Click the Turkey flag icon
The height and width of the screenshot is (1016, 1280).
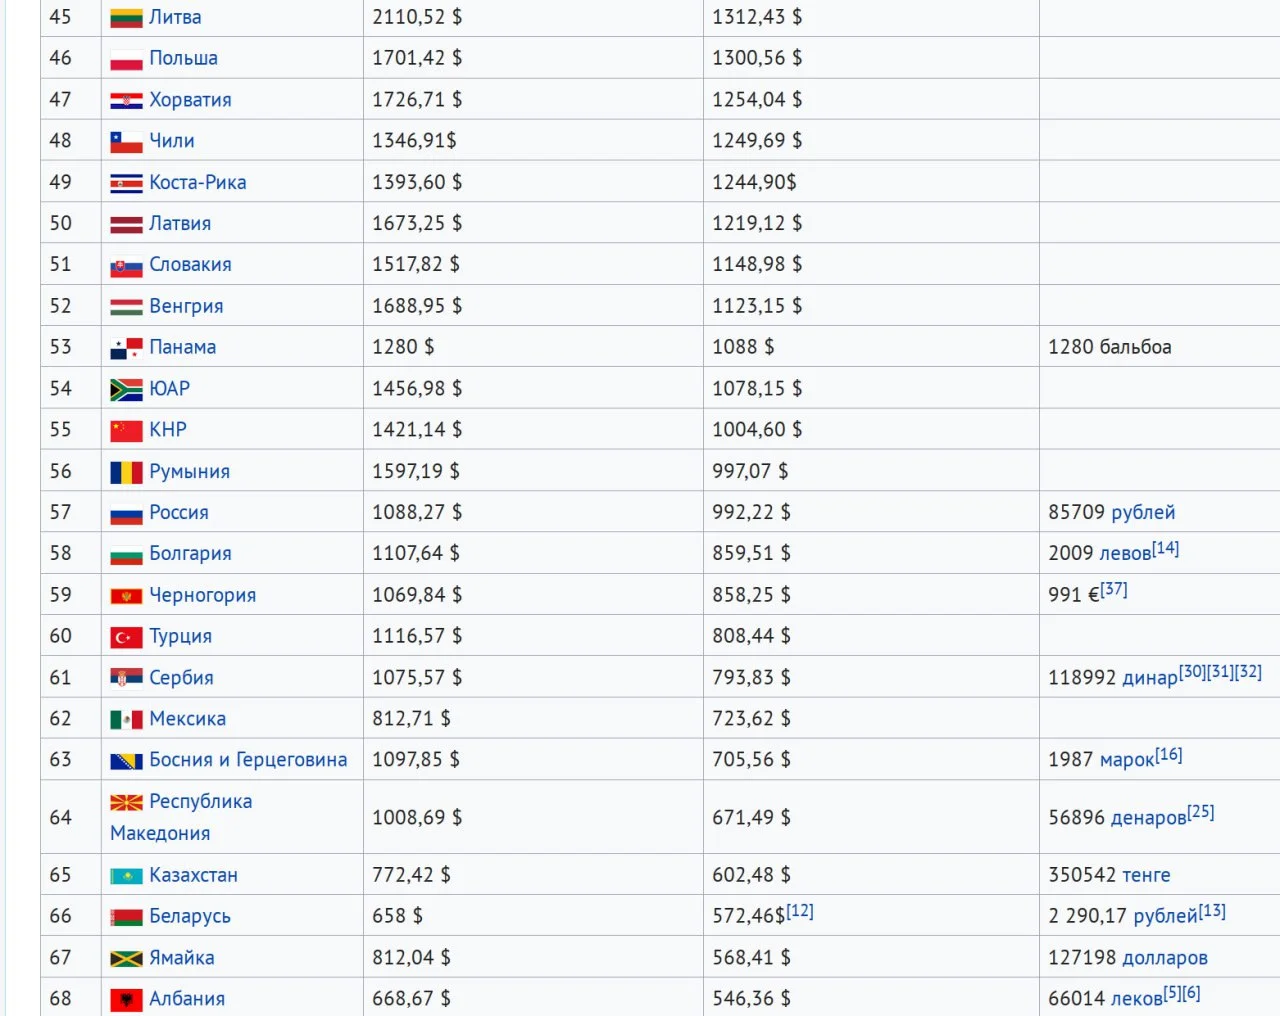click(126, 637)
